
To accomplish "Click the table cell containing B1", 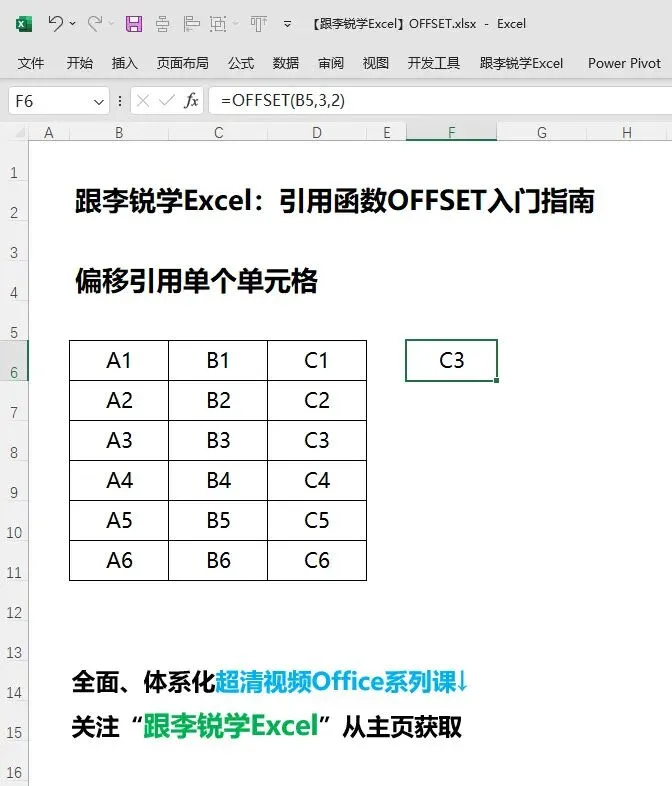I will [218, 360].
